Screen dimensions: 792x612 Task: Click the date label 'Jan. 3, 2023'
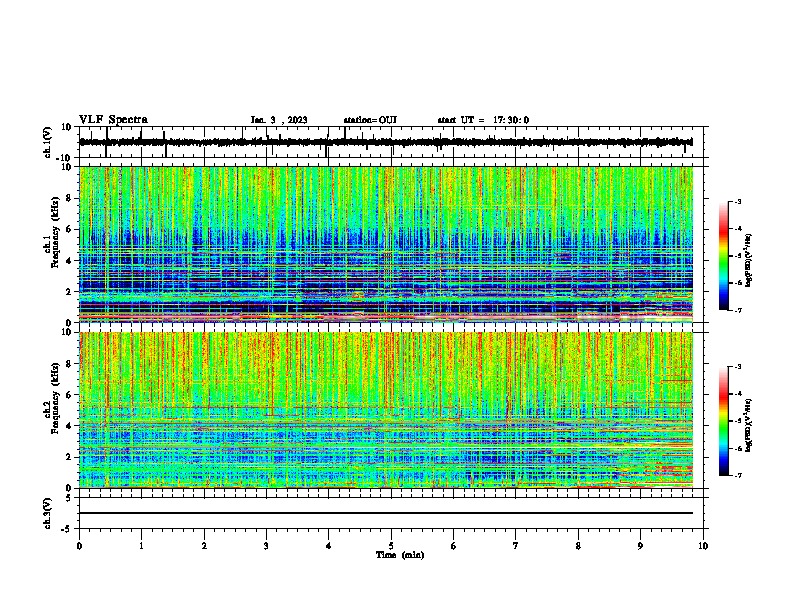pyautogui.click(x=279, y=120)
